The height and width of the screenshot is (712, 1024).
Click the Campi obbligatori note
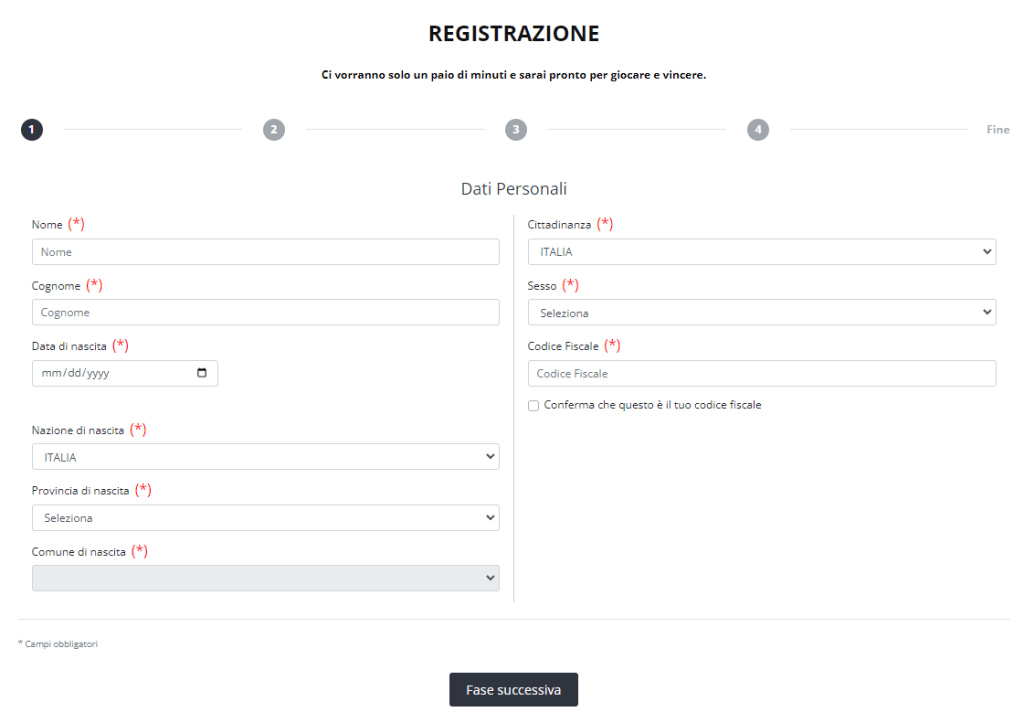tap(60, 643)
